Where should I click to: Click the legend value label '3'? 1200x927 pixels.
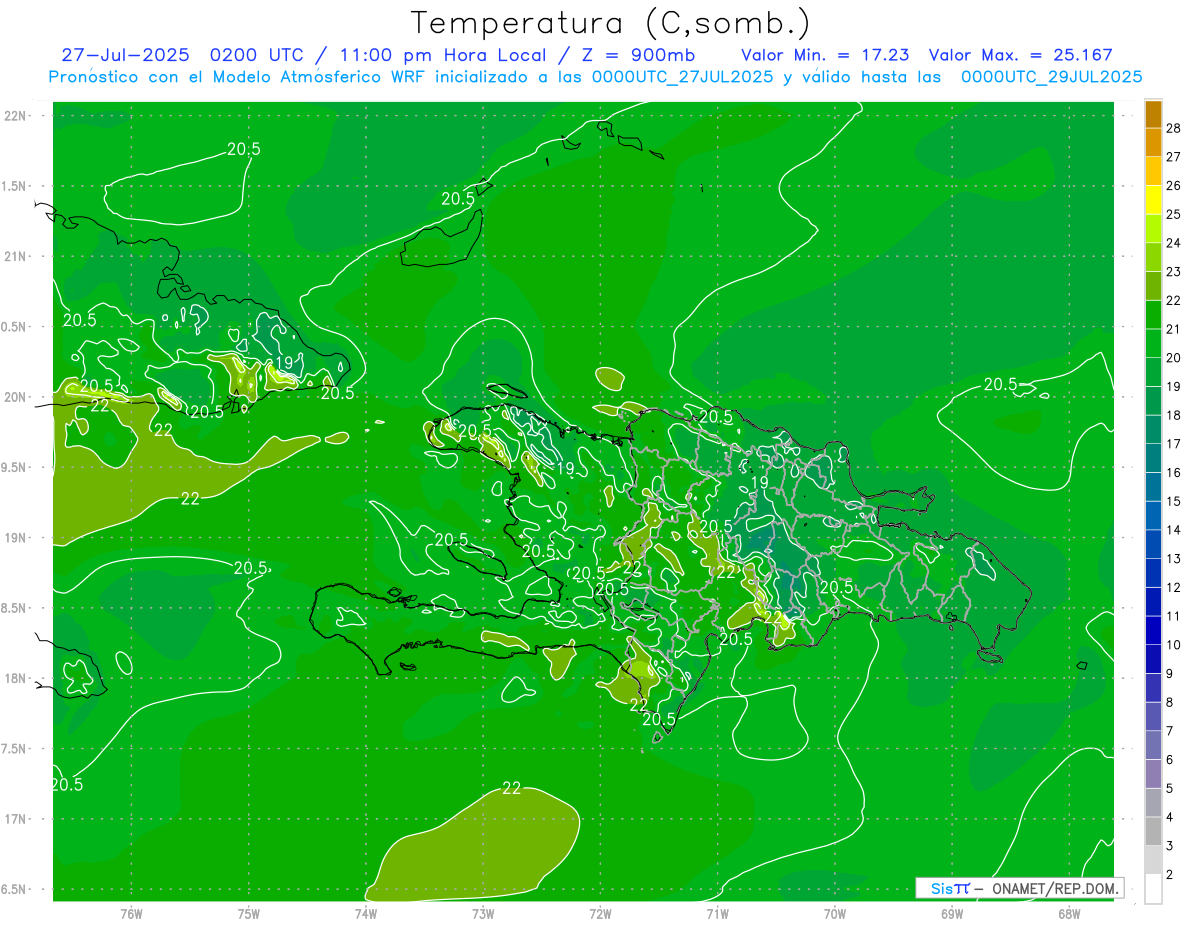click(1169, 846)
